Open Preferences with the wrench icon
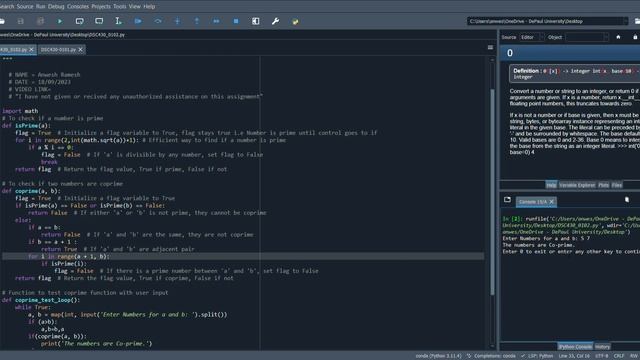Viewport: 640px width, 360px height. (276, 21)
